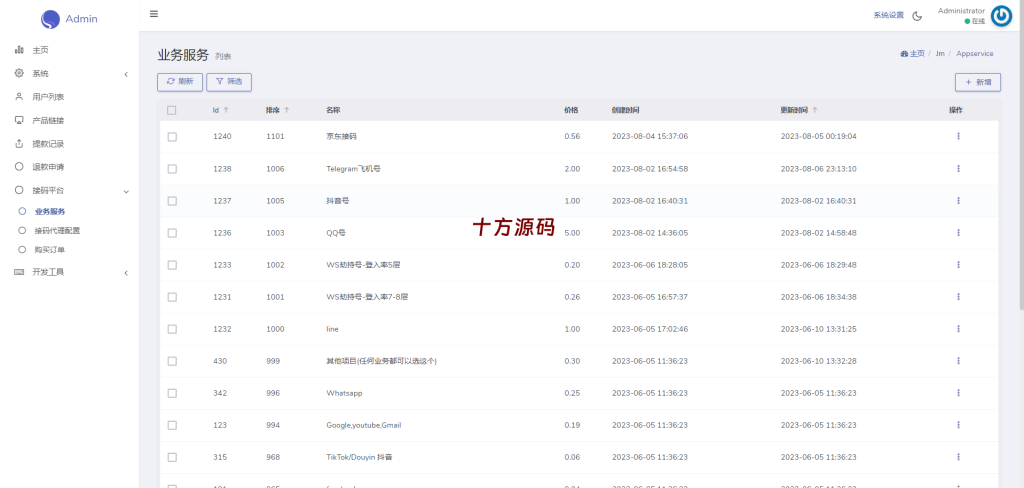Click the 提款记录 upload icon
This screenshot has height=488, width=1024.
click(19, 144)
